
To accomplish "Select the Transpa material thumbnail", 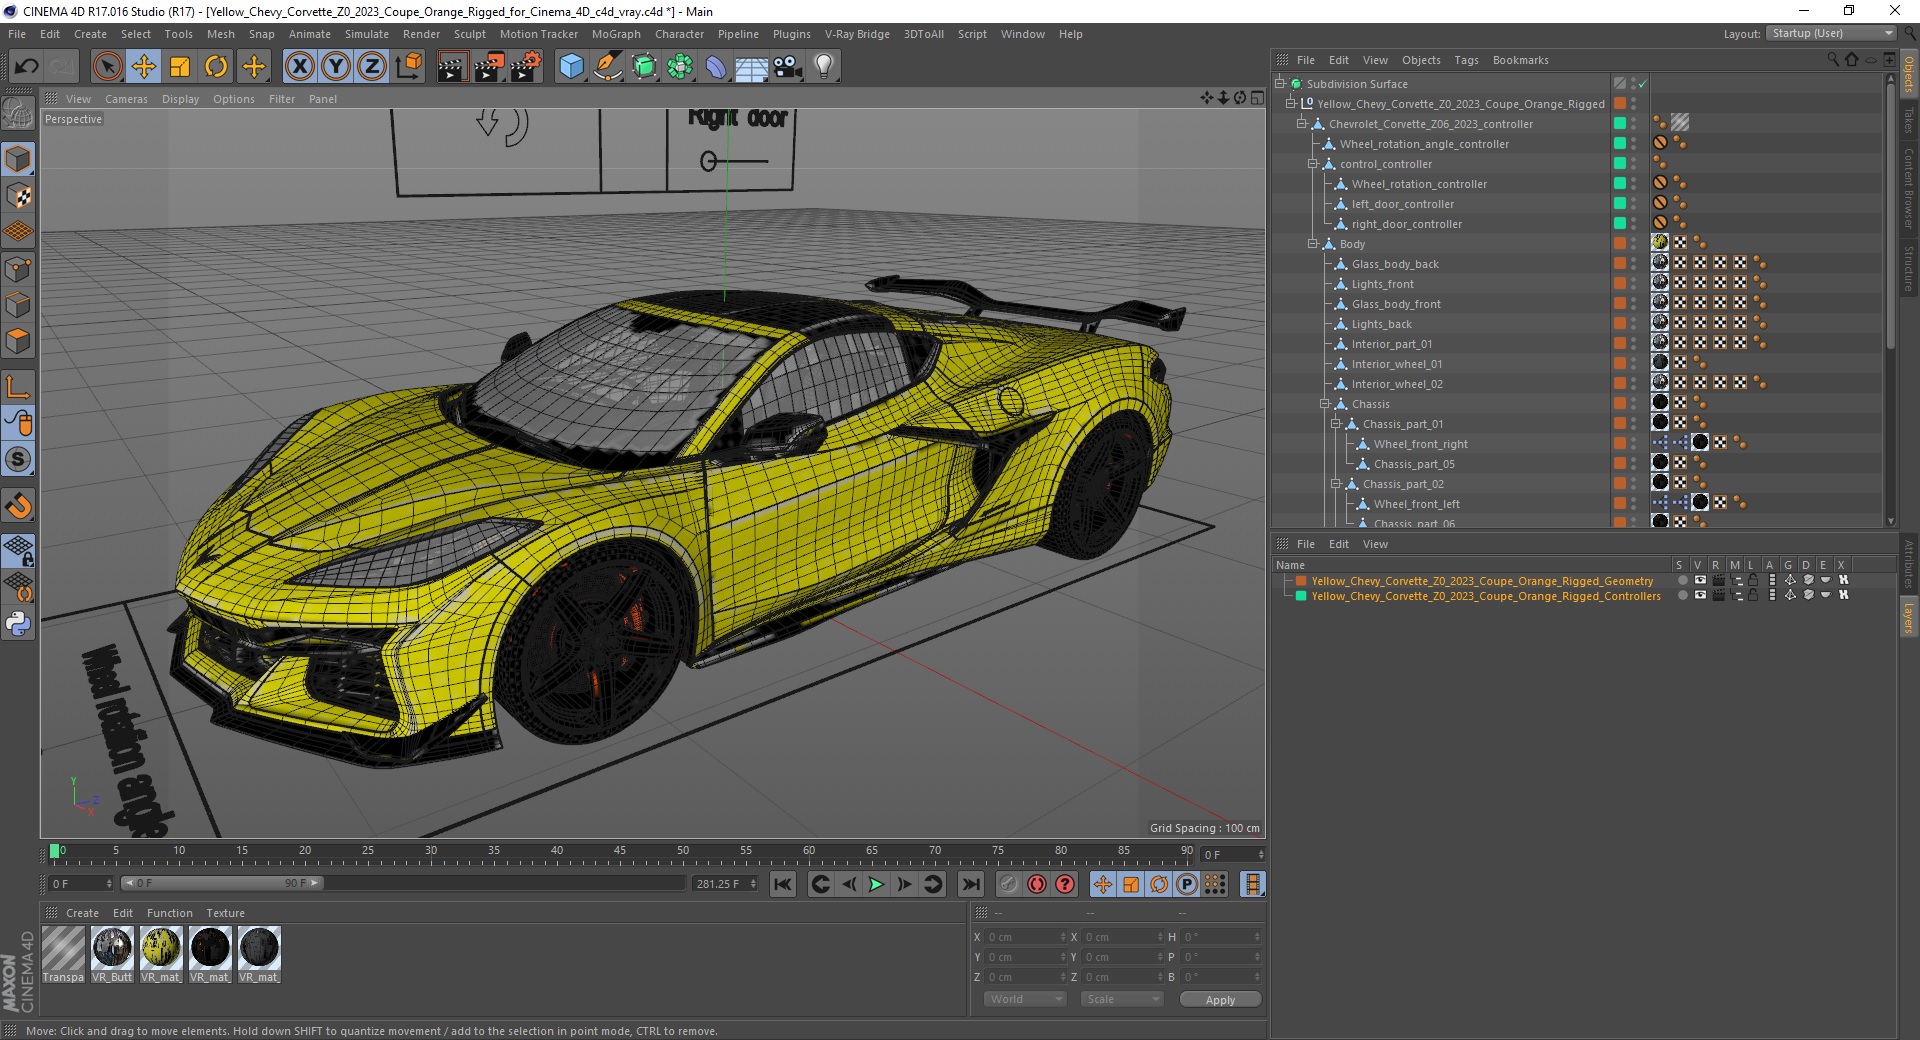I will [63, 954].
